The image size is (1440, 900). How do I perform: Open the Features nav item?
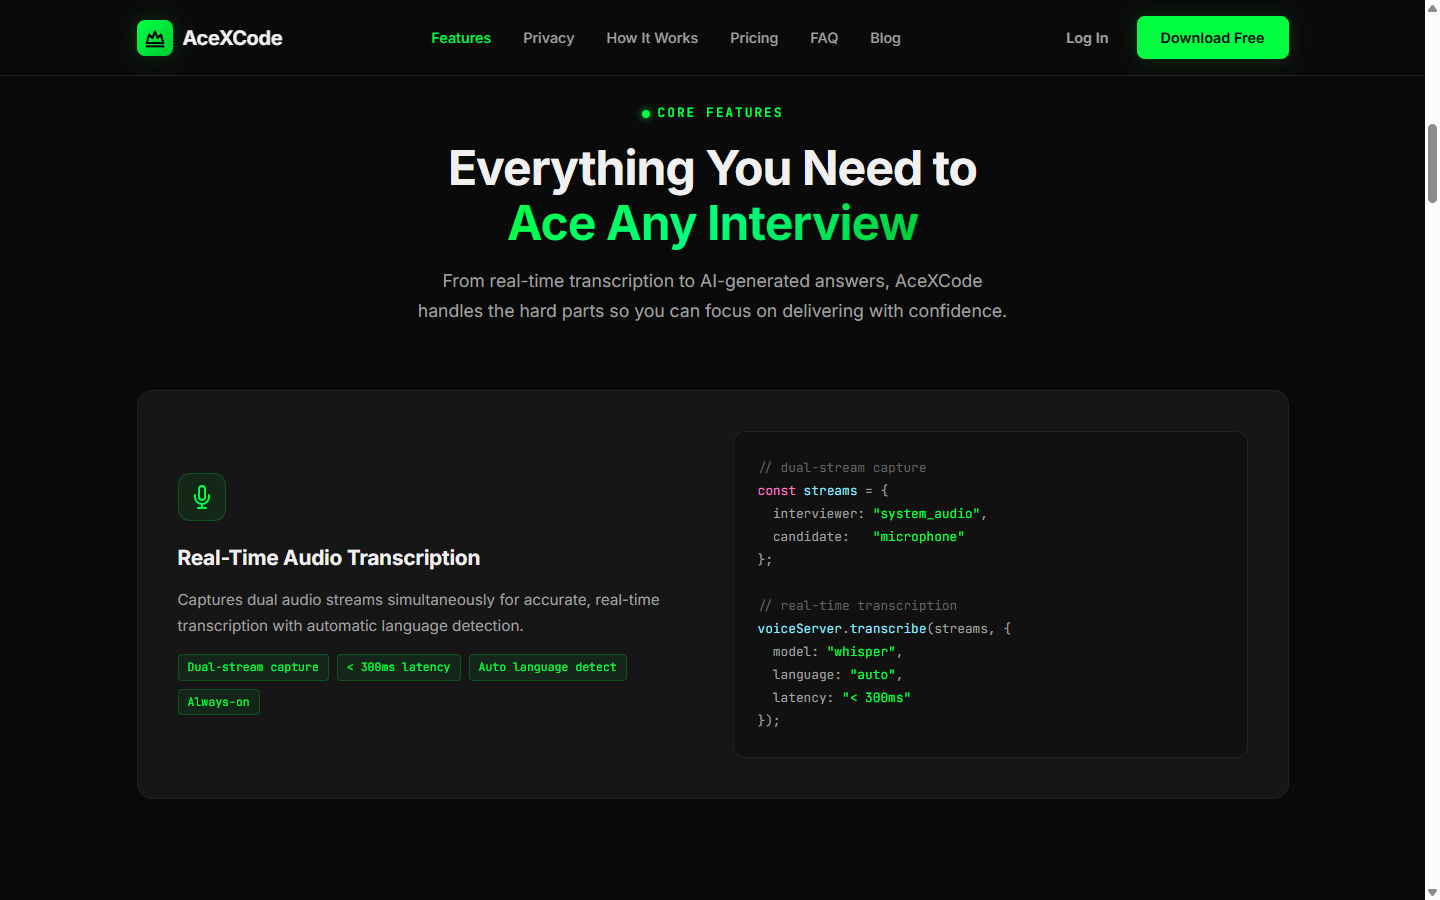461,38
